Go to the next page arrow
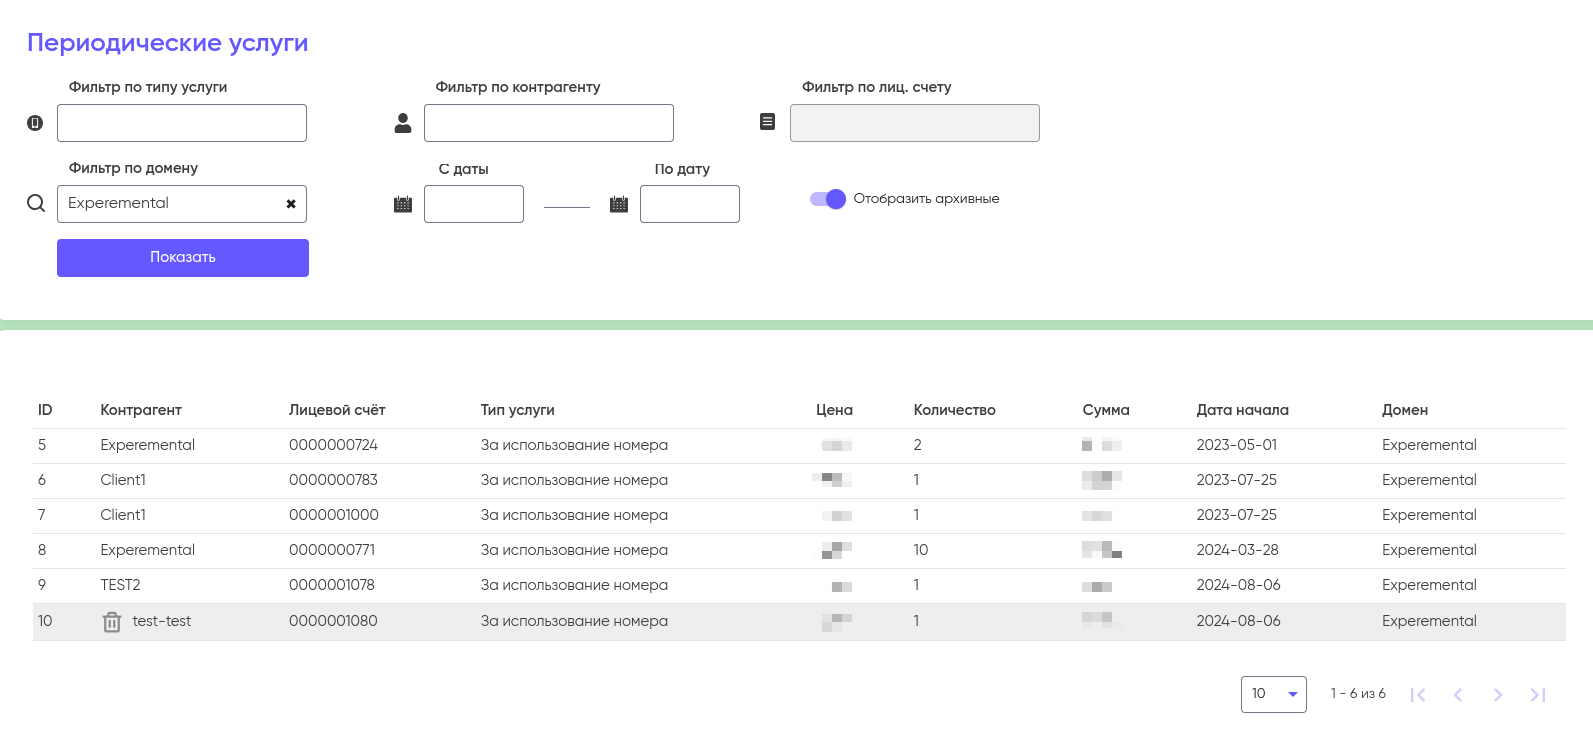Image resolution: width=1593 pixels, height=742 pixels. 1497,695
